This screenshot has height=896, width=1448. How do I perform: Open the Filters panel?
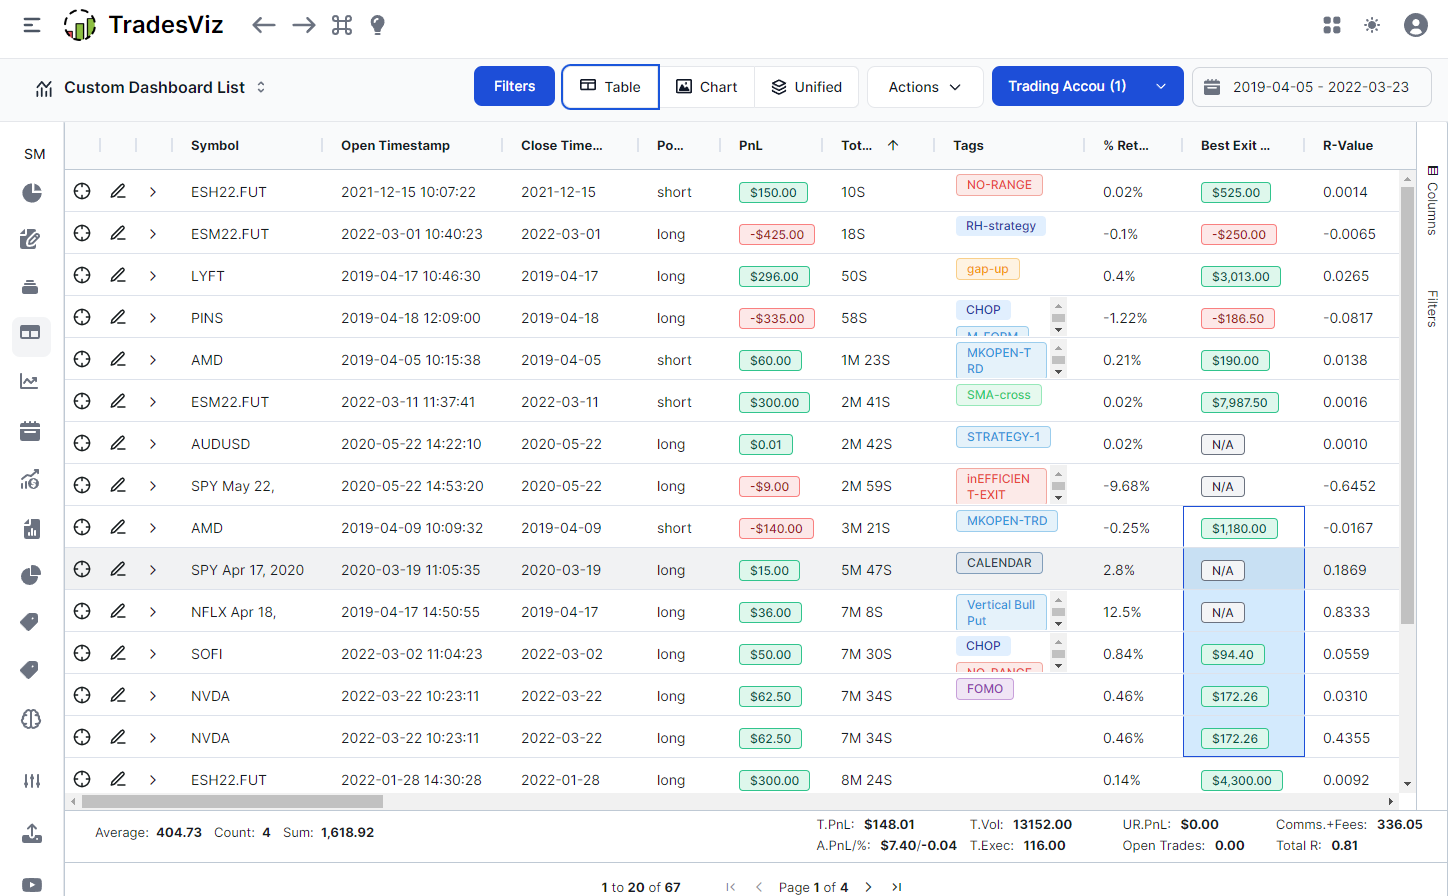tap(514, 86)
